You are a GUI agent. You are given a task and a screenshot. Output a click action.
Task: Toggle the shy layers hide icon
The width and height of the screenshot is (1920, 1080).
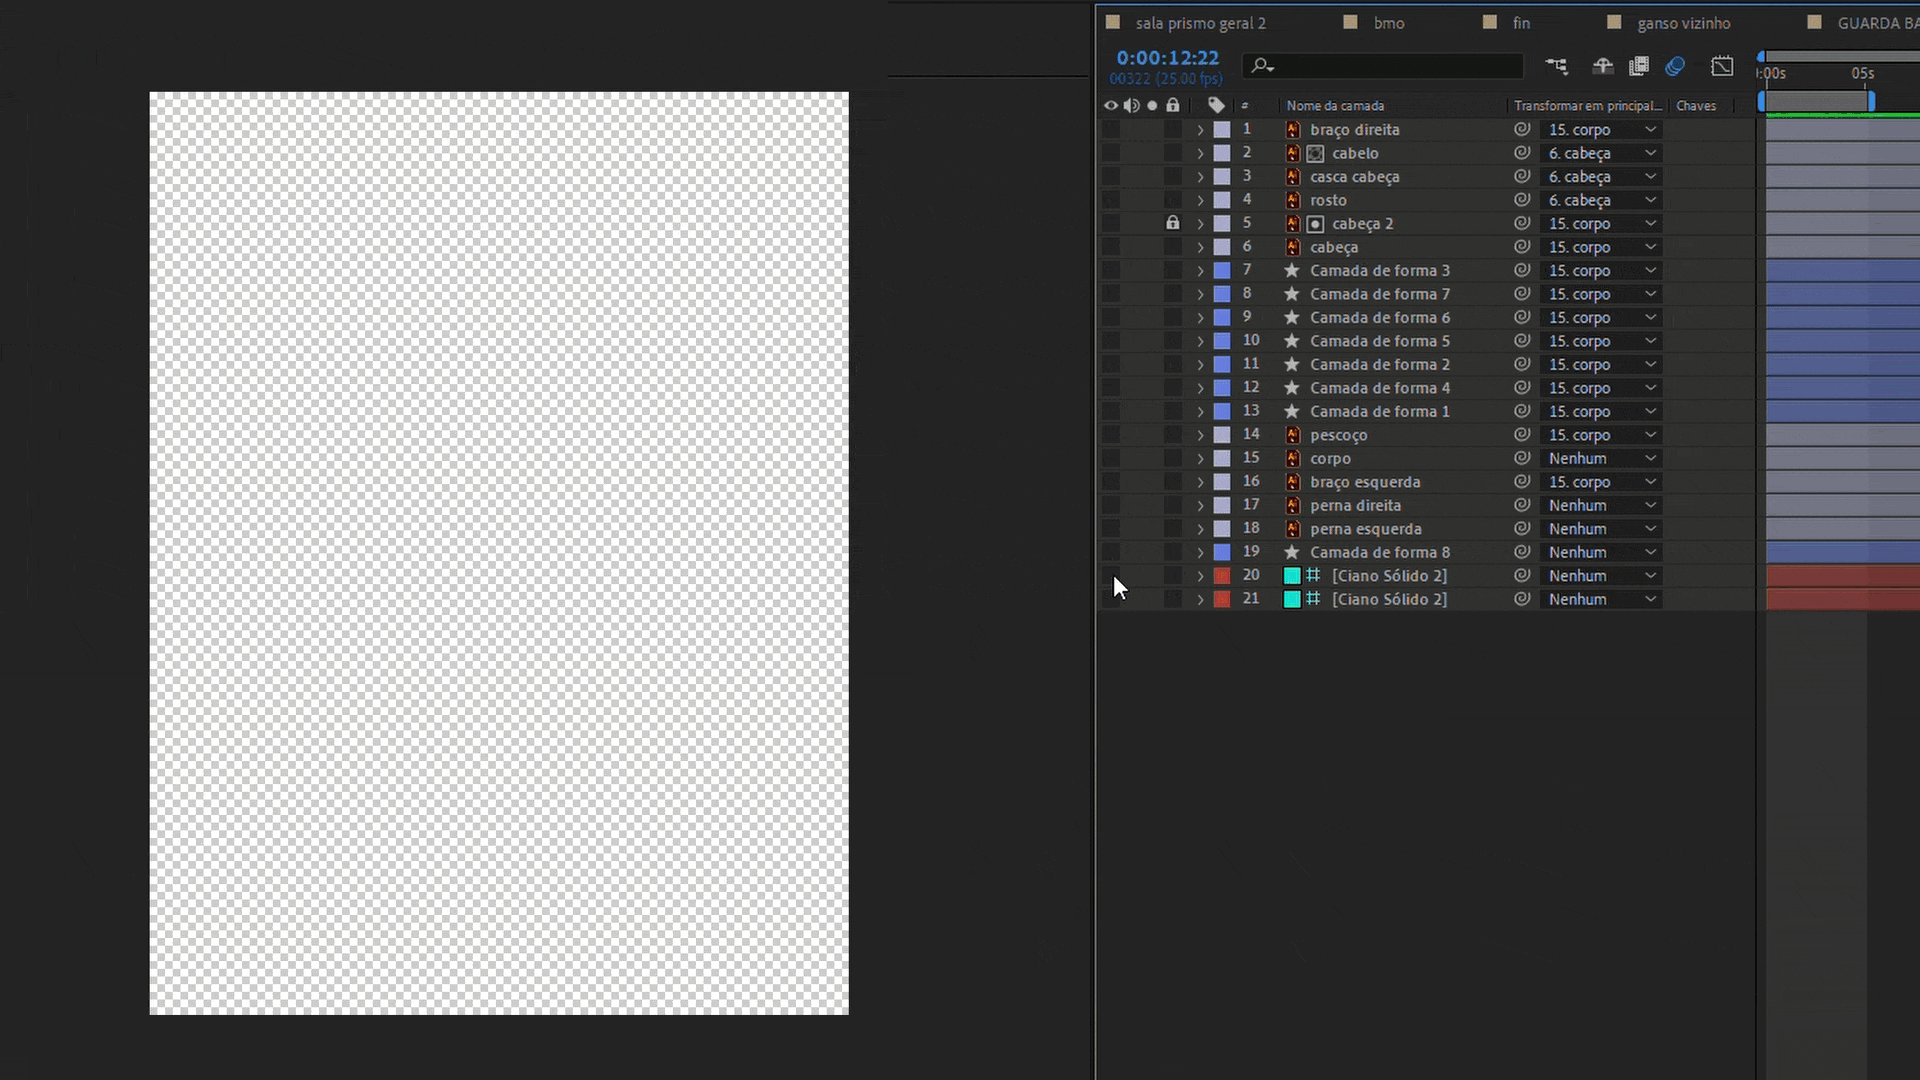[1602, 66]
